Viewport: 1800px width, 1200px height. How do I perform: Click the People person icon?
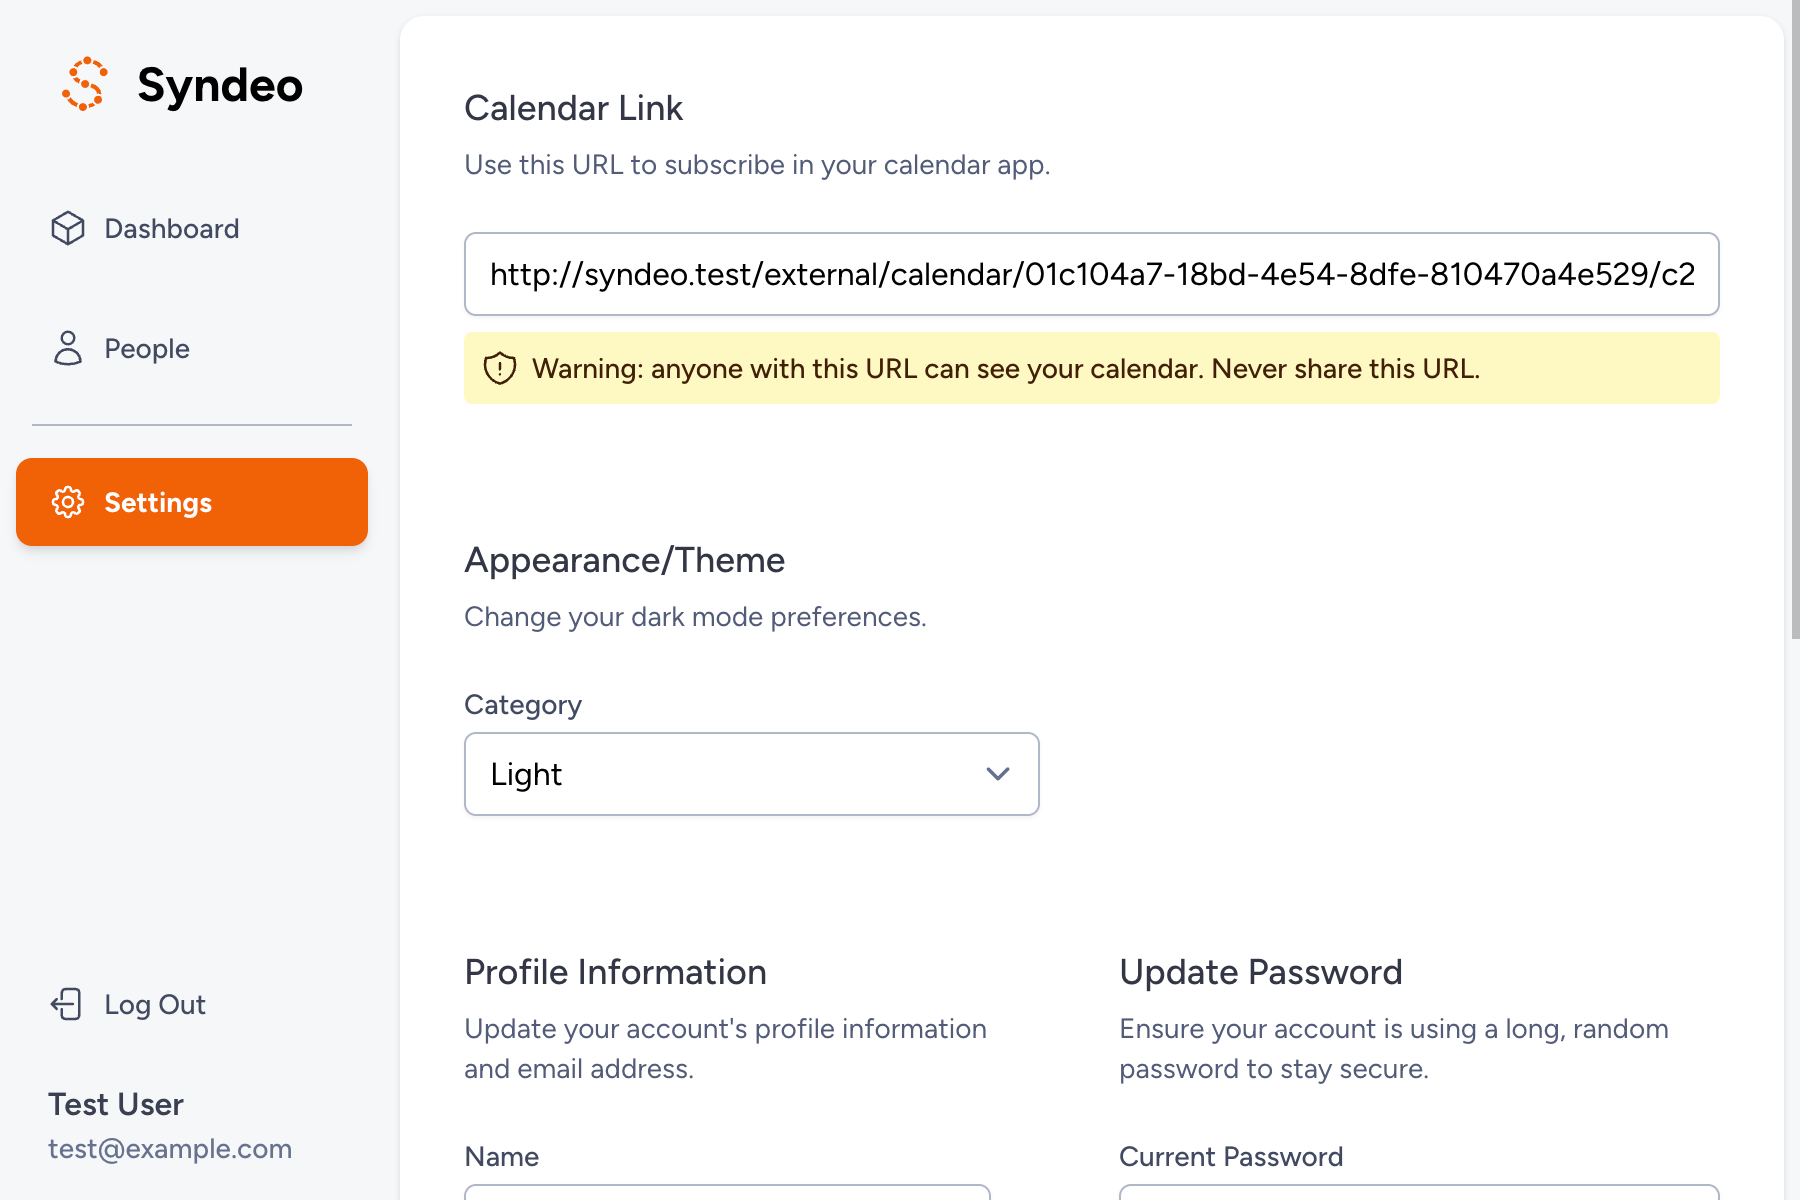(68, 348)
